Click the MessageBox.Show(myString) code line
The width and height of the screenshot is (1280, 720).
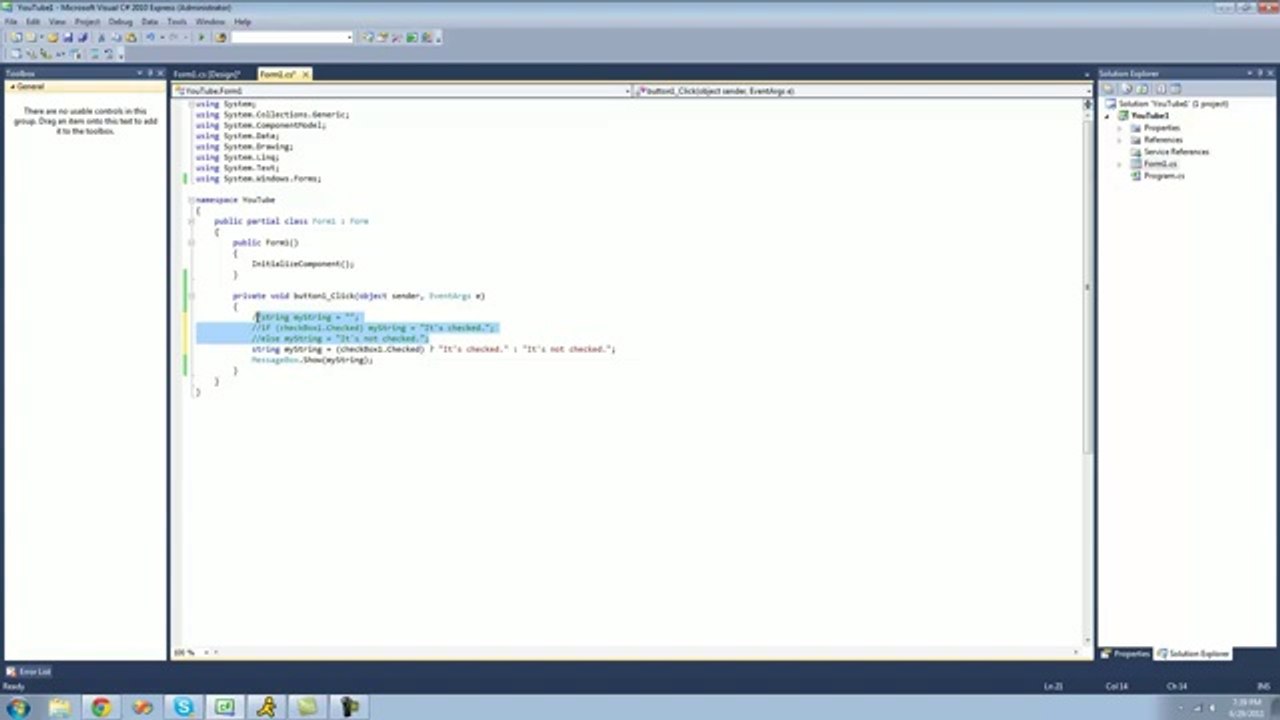pyautogui.click(x=311, y=360)
